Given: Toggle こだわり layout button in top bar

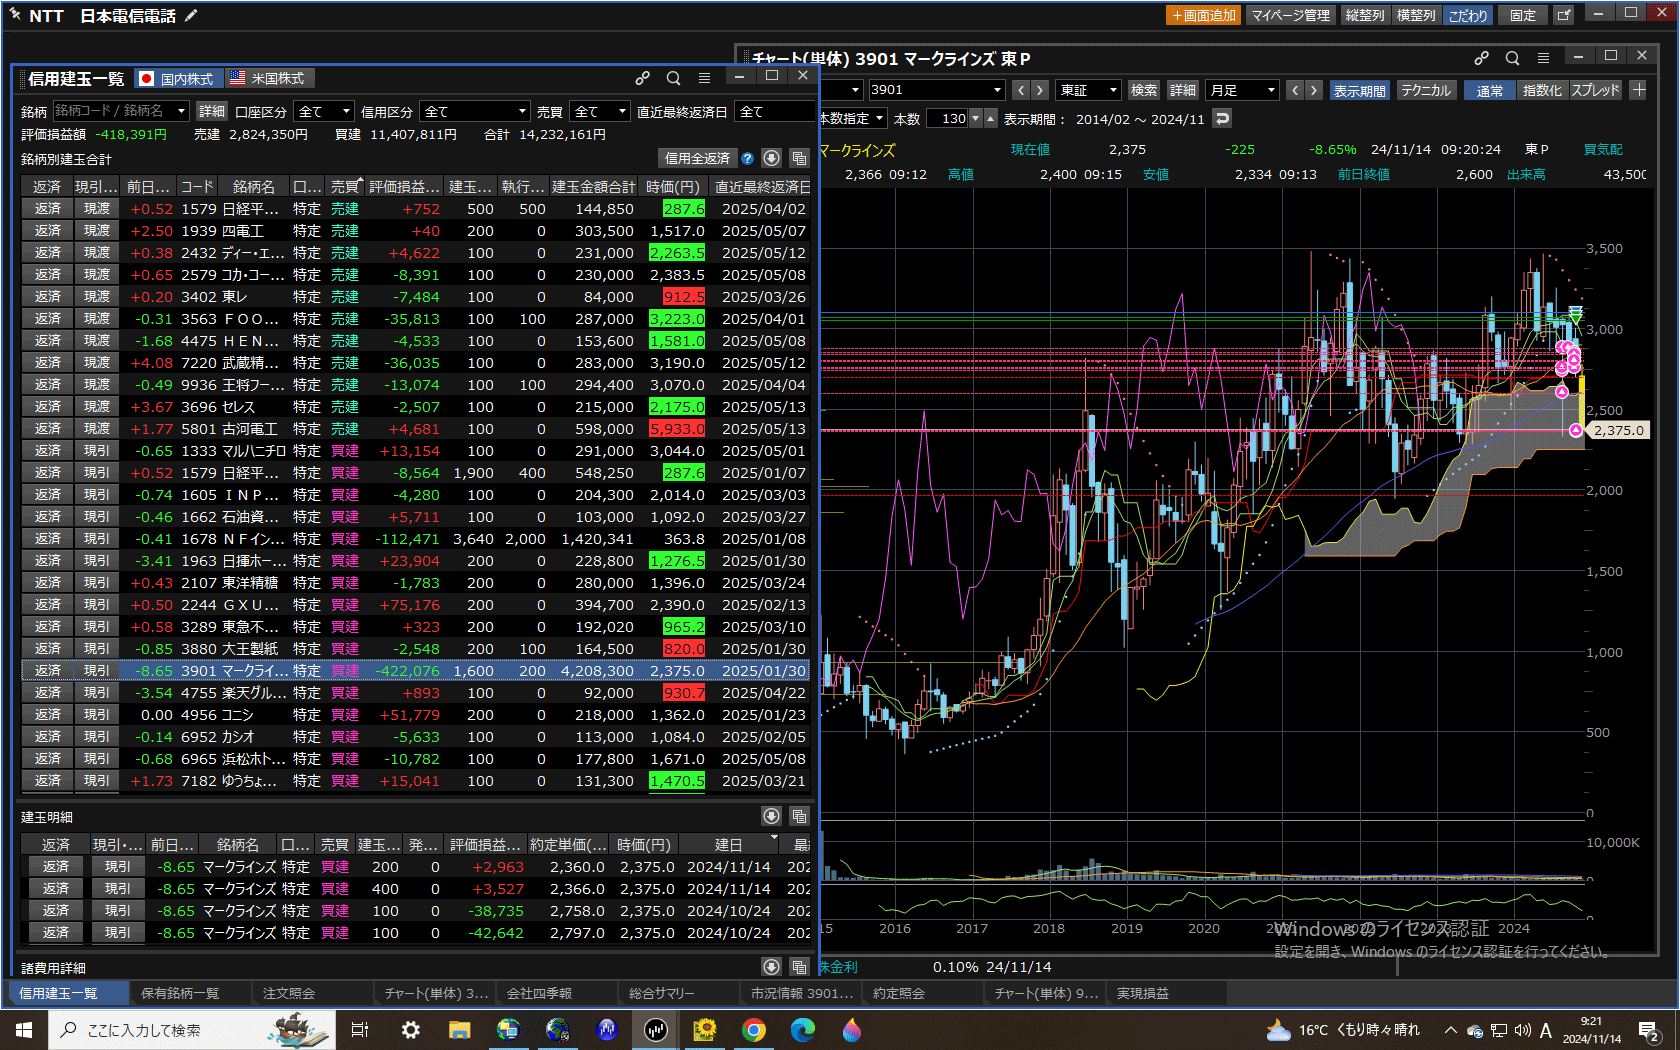Looking at the screenshot, I should coord(1467,15).
